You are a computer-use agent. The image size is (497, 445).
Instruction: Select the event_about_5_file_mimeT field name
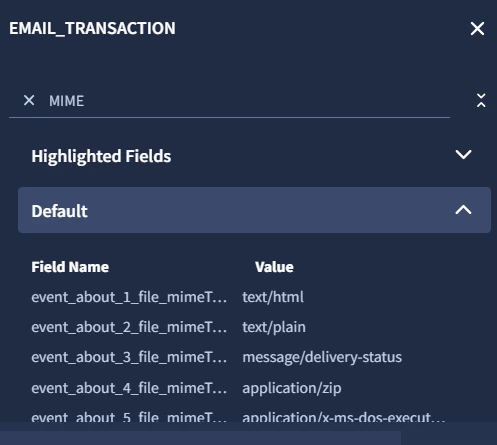pyautogui.click(x=129, y=417)
